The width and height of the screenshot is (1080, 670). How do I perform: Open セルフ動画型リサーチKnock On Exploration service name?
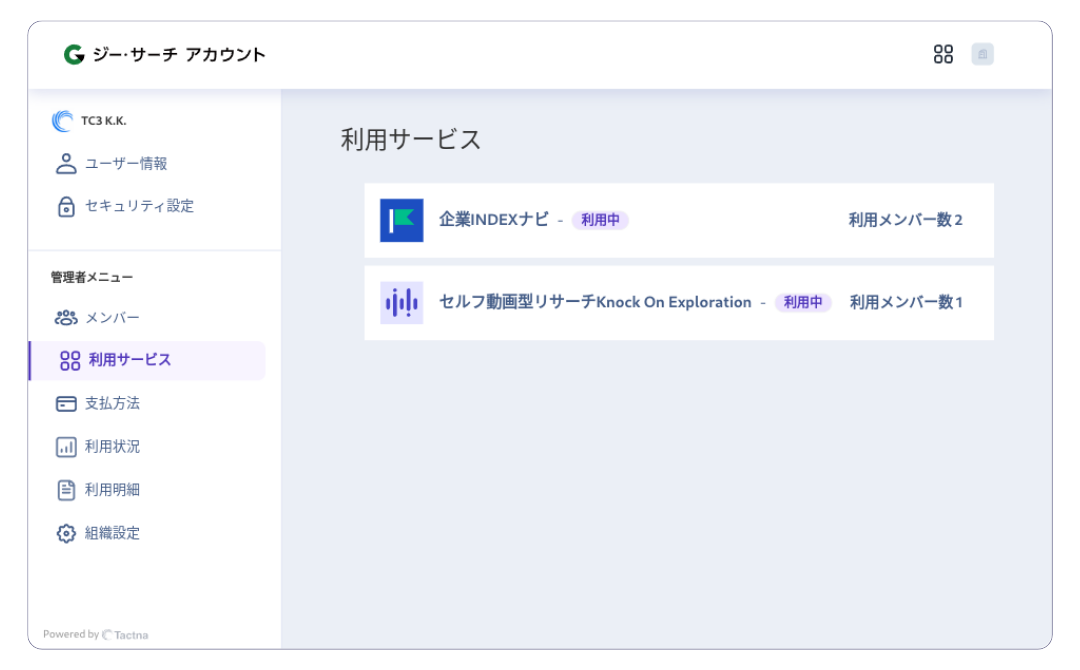595,302
